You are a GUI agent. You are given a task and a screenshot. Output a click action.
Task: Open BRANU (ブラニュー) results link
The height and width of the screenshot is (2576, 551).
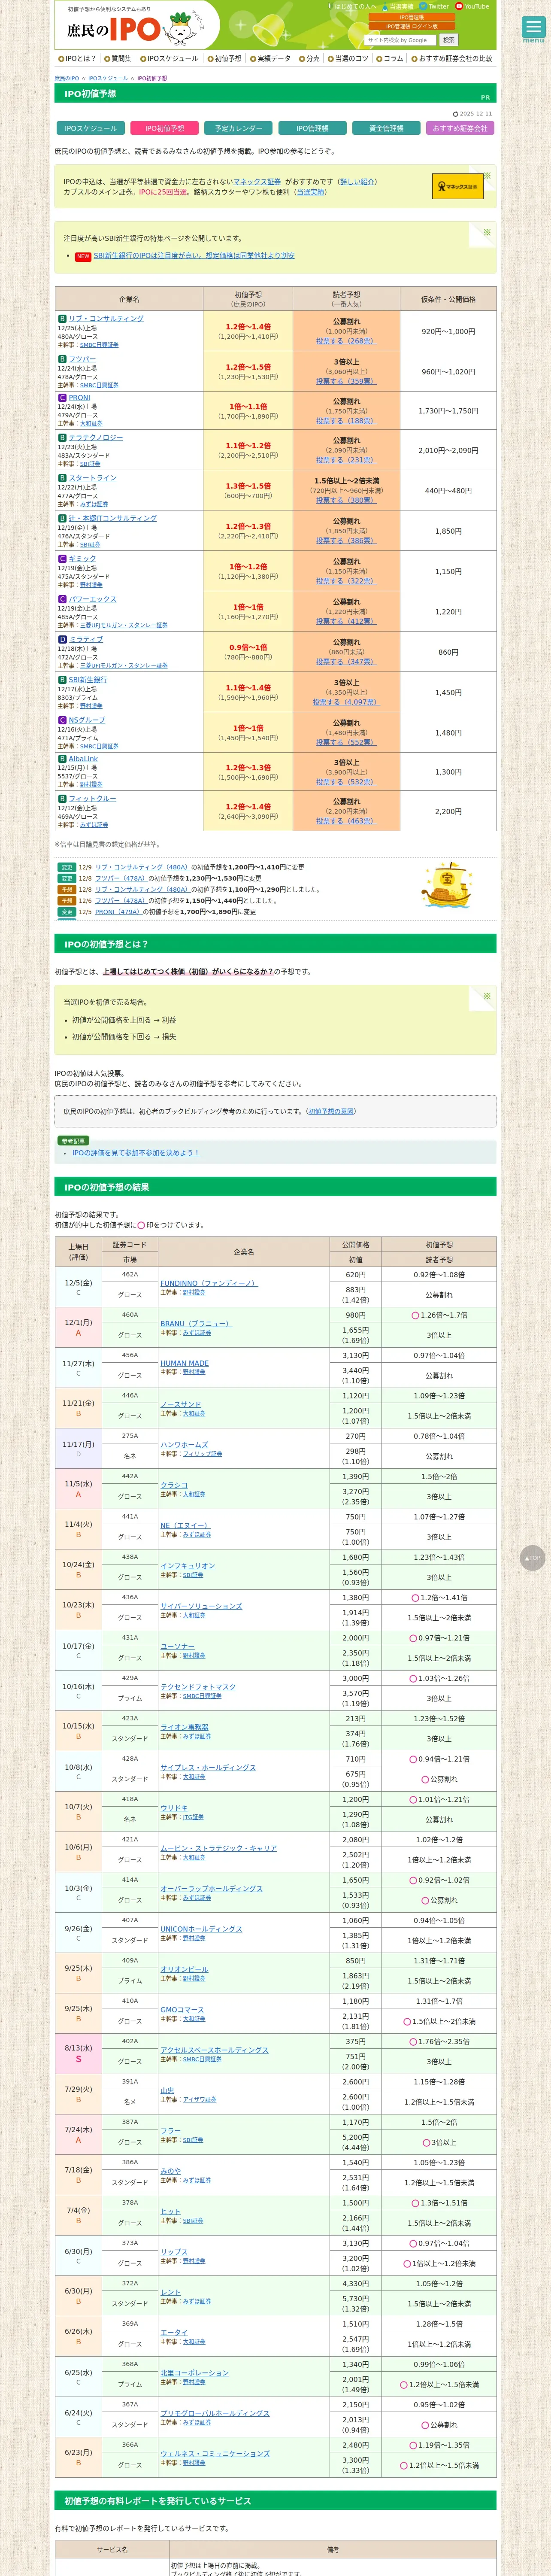pos(196,1324)
